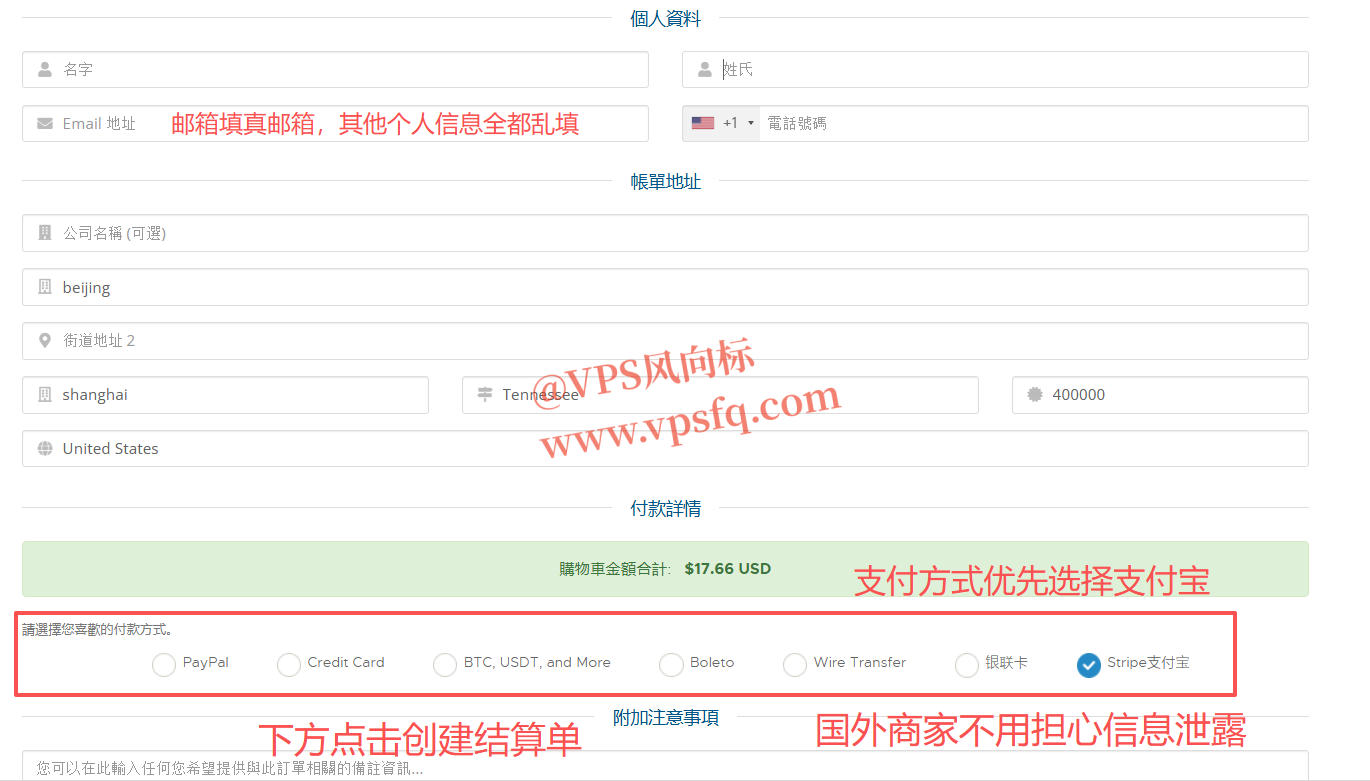Click the envelope icon beside Email 地址

coord(45,124)
